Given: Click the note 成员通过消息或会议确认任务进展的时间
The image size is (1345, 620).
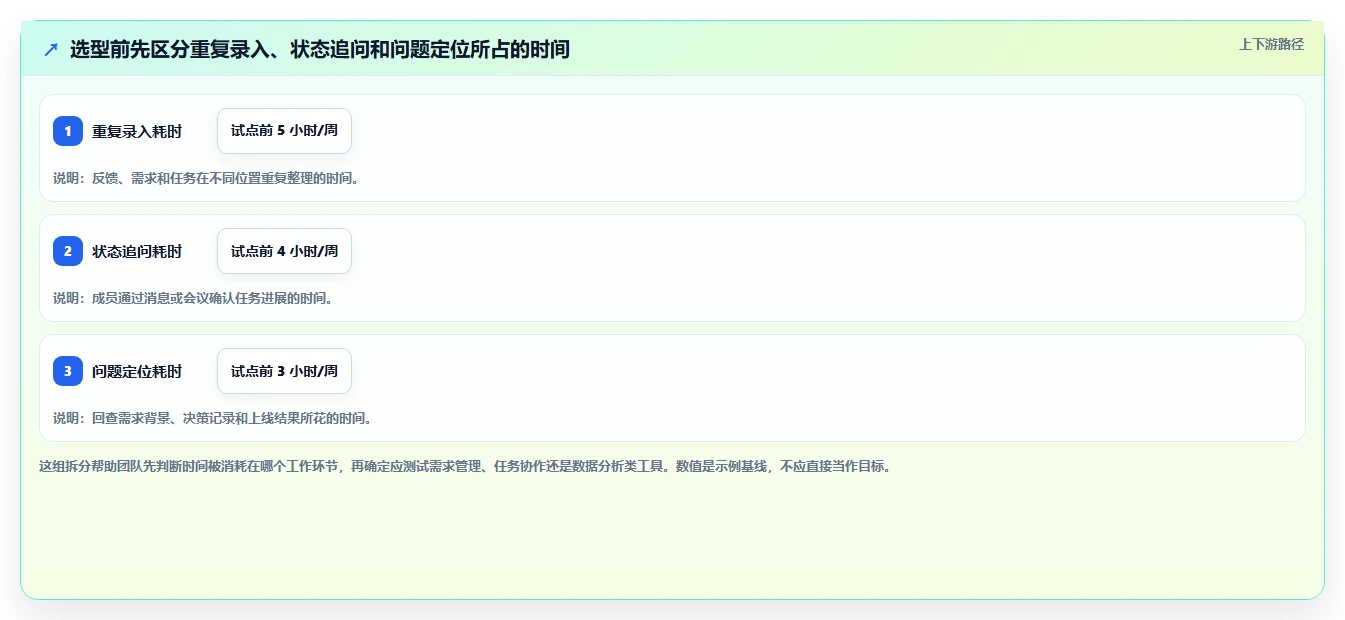Looking at the screenshot, I should point(193,298).
